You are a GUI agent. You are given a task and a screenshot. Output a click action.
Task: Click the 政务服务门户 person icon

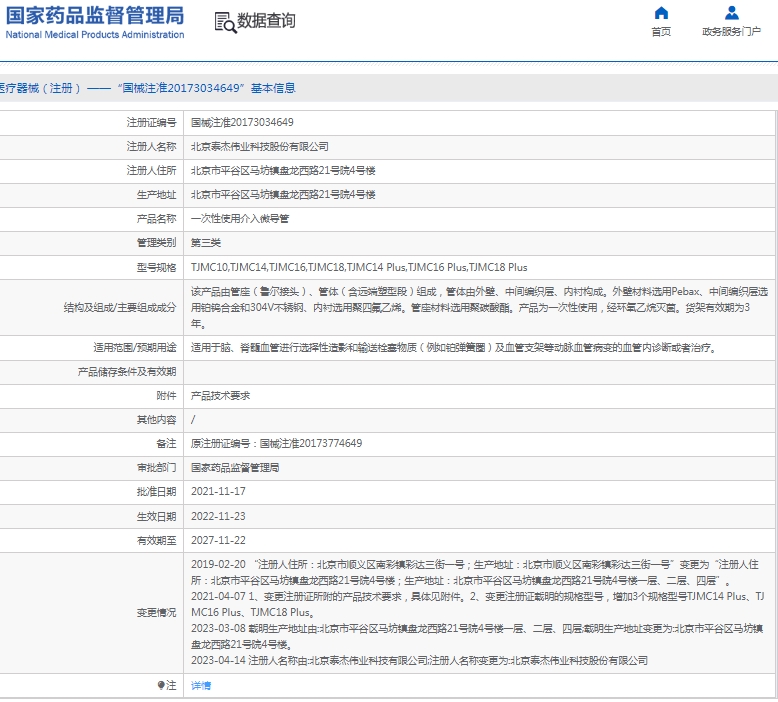(x=731, y=13)
